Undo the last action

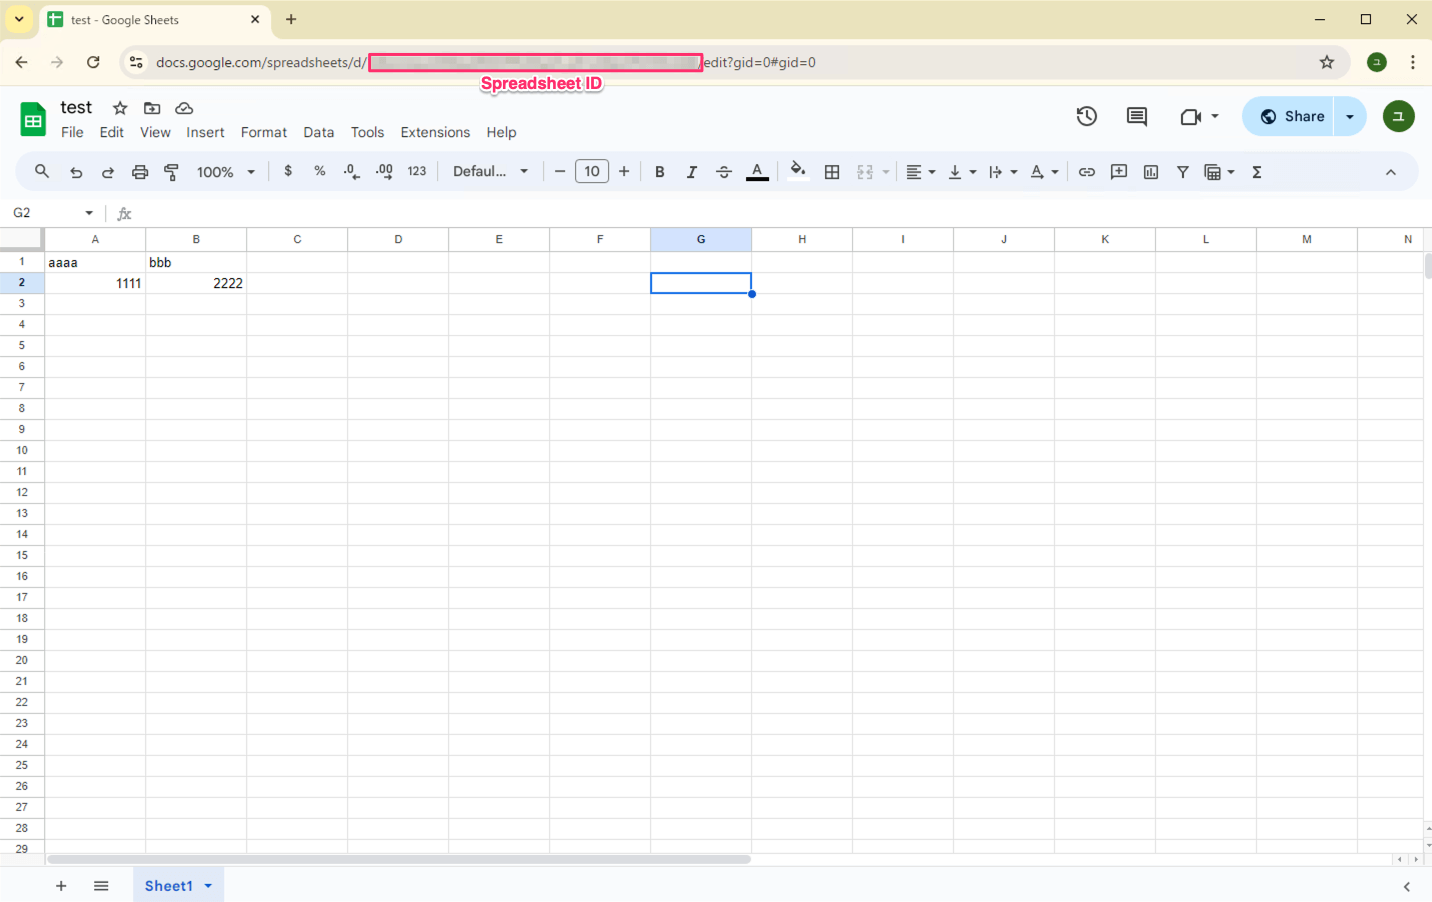click(76, 172)
